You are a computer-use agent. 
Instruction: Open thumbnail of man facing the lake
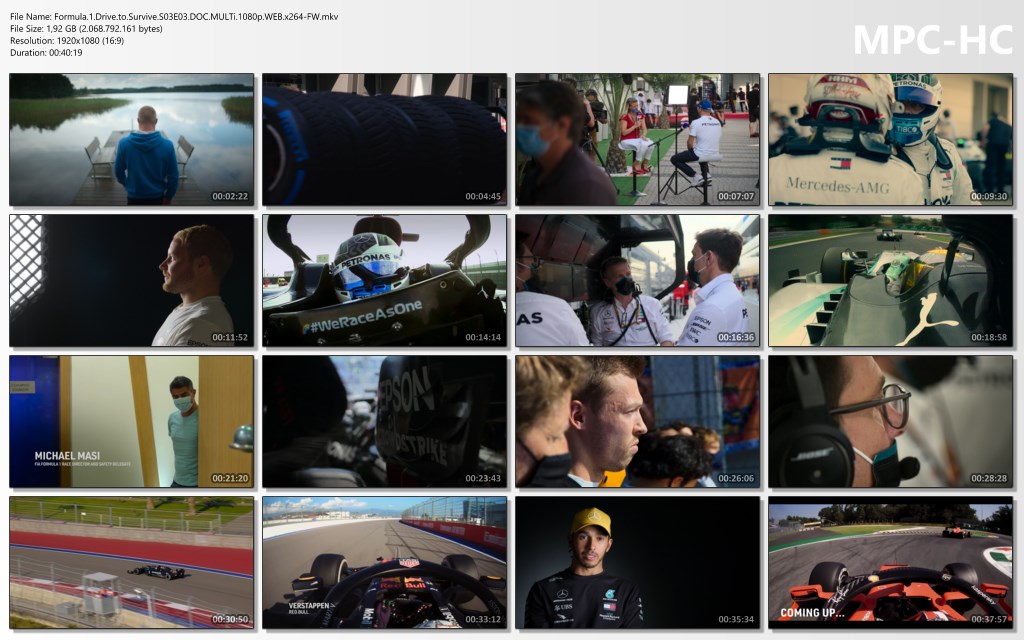point(131,139)
